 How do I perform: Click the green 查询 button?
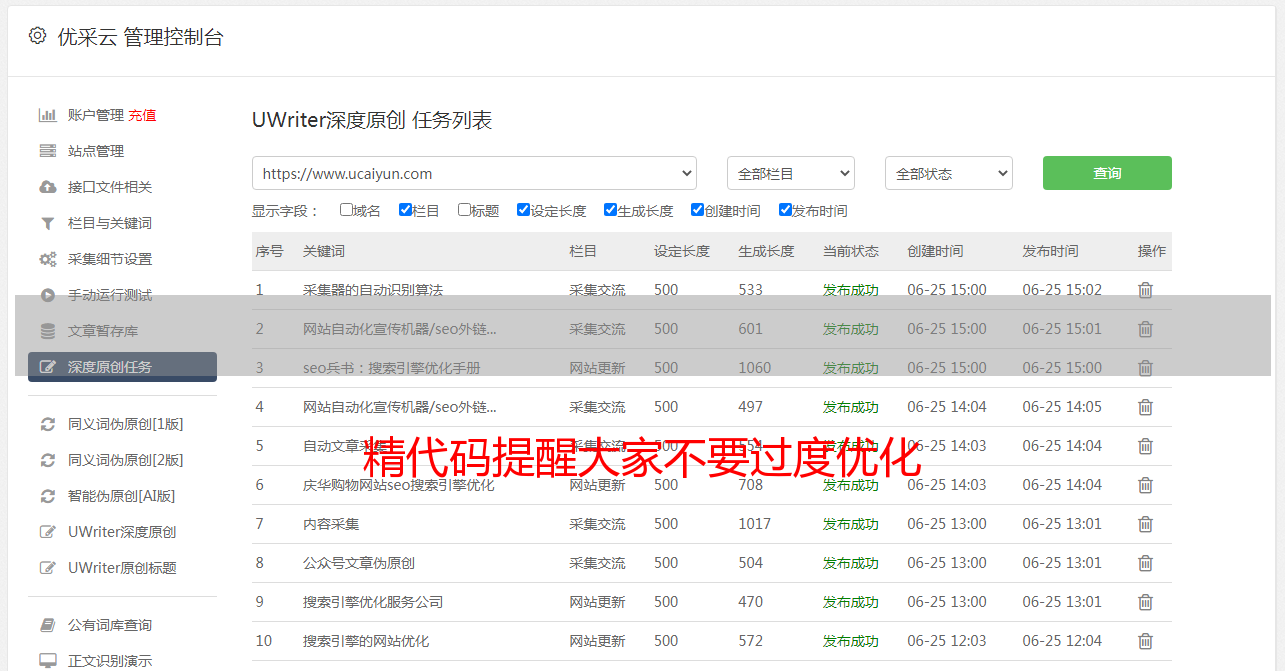(x=1107, y=173)
